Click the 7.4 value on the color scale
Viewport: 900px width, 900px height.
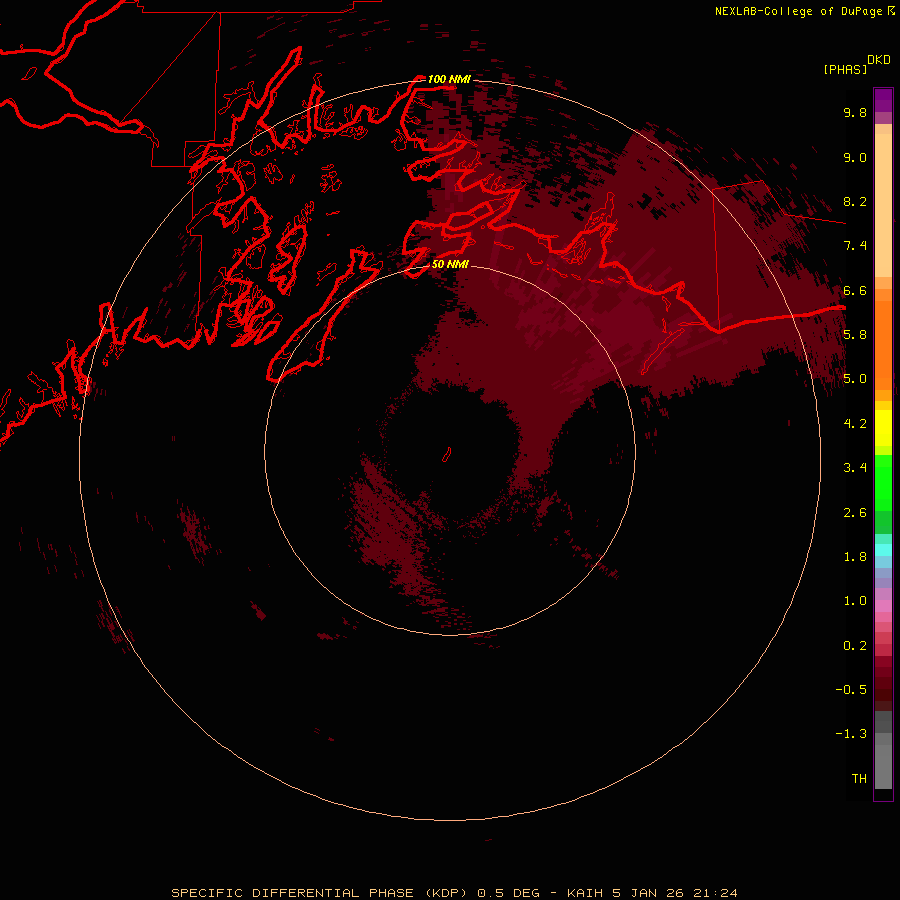[855, 246]
